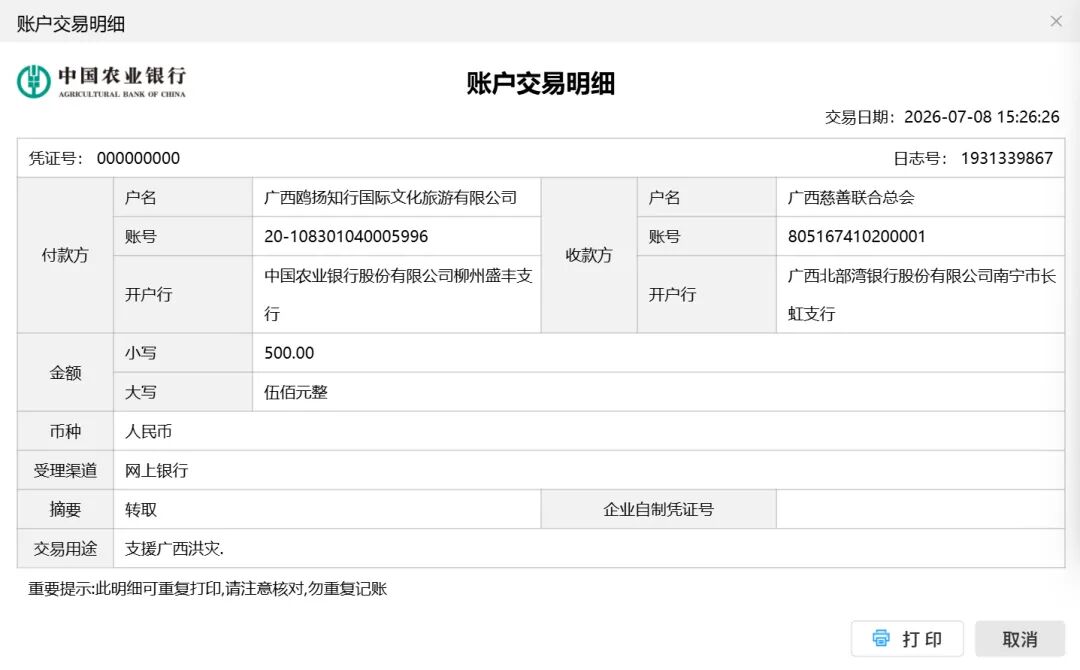Select the payer account number 20-108301040005996
Viewport: 1080px width, 670px height.
click(x=346, y=236)
